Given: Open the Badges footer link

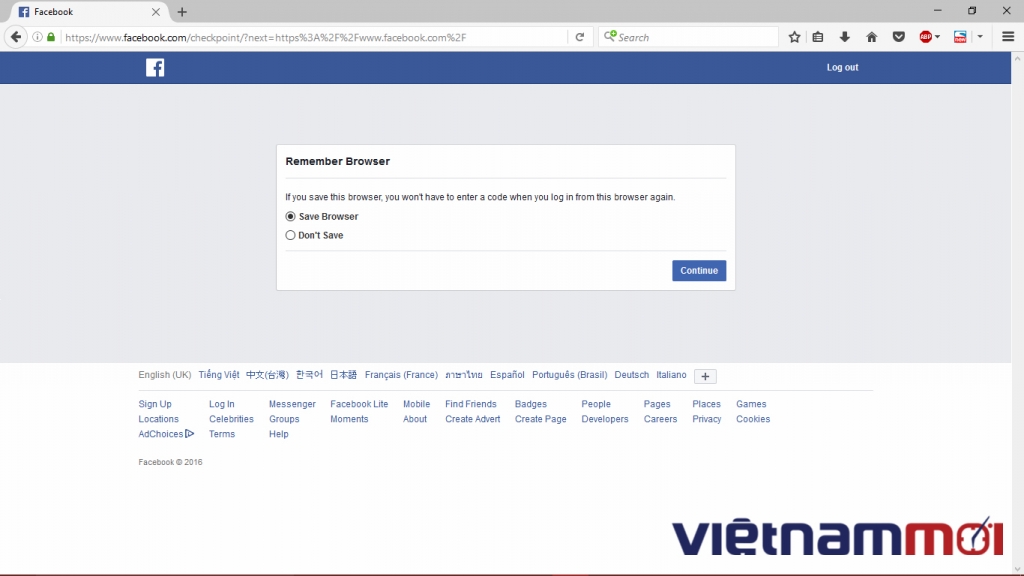Looking at the screenshot, I should [530, 404].
